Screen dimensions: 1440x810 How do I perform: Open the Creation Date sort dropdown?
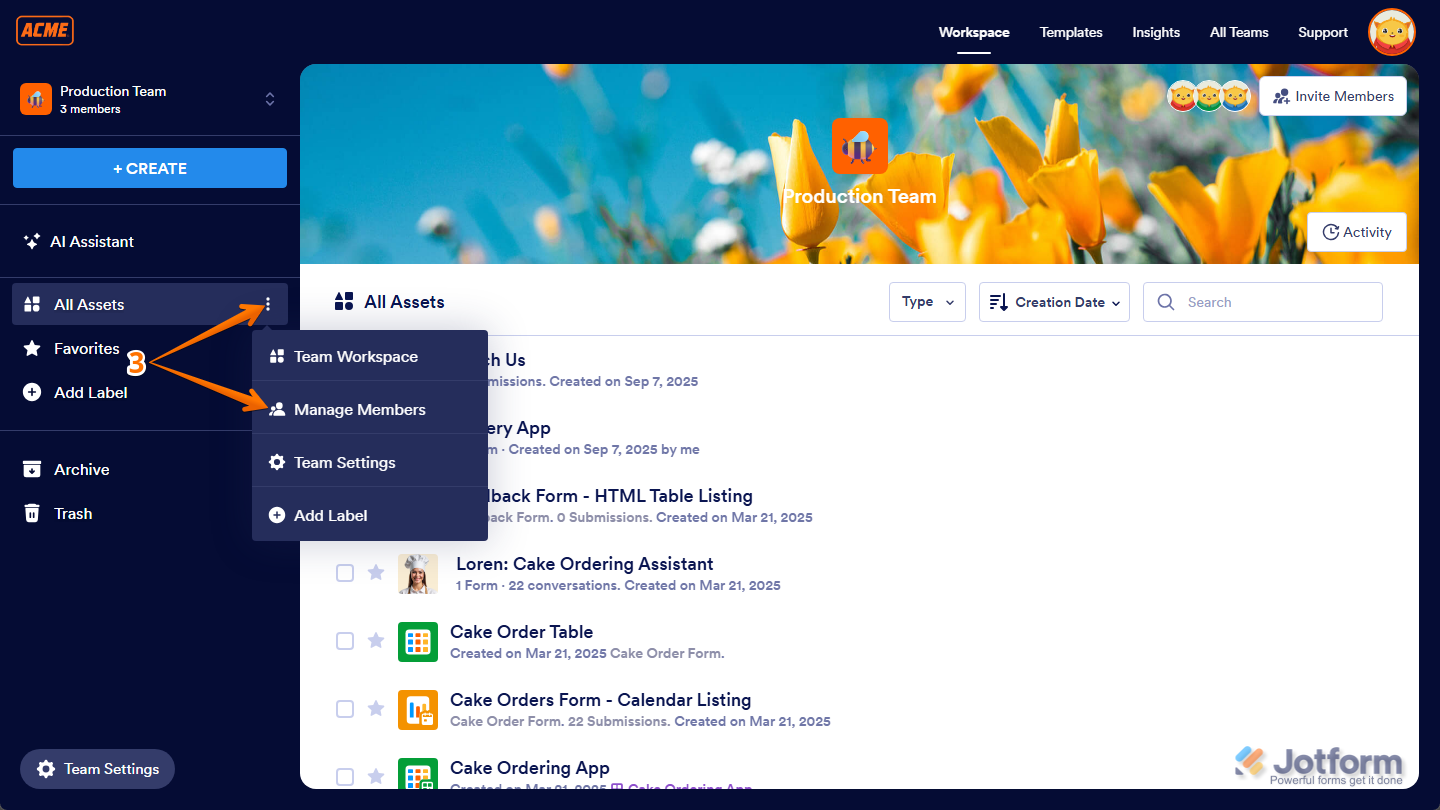[x=1053, y=301]
